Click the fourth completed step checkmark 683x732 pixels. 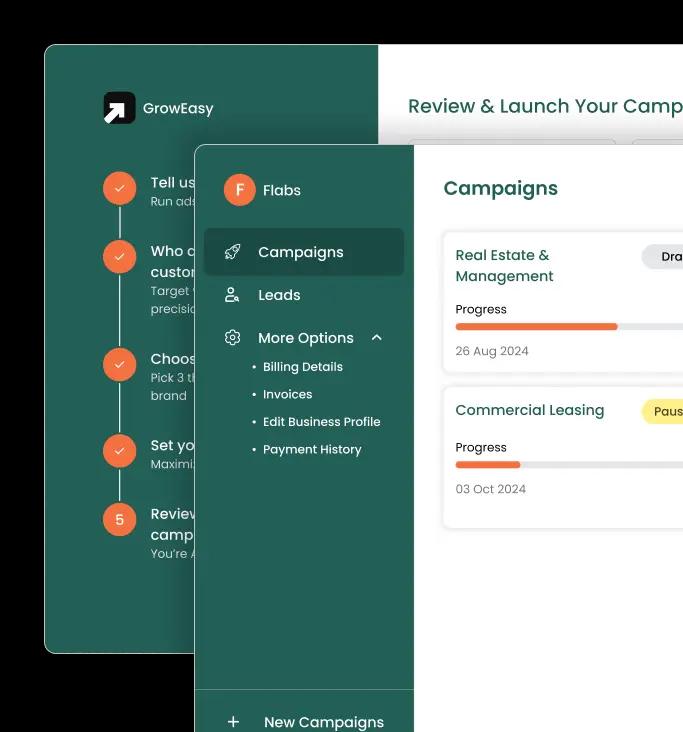pos(119,451)
